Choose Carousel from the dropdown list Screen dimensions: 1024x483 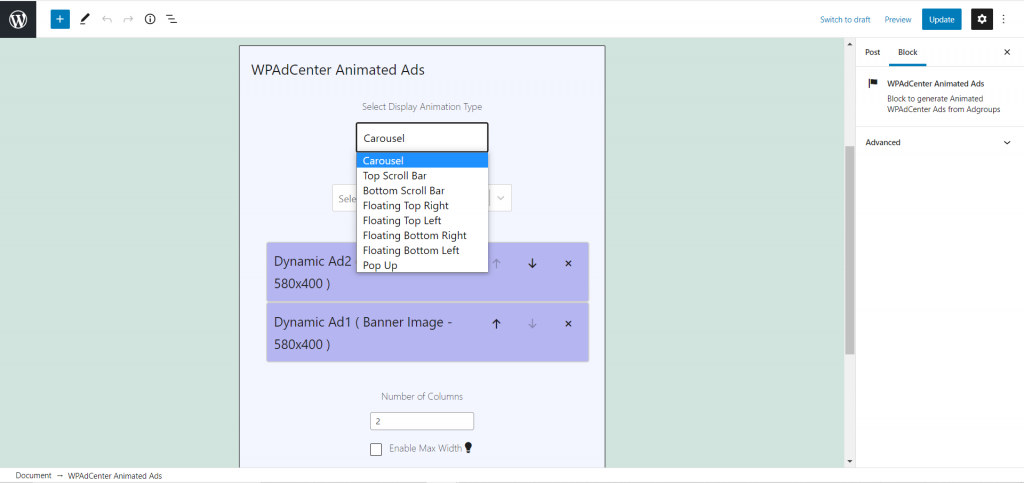422,161
